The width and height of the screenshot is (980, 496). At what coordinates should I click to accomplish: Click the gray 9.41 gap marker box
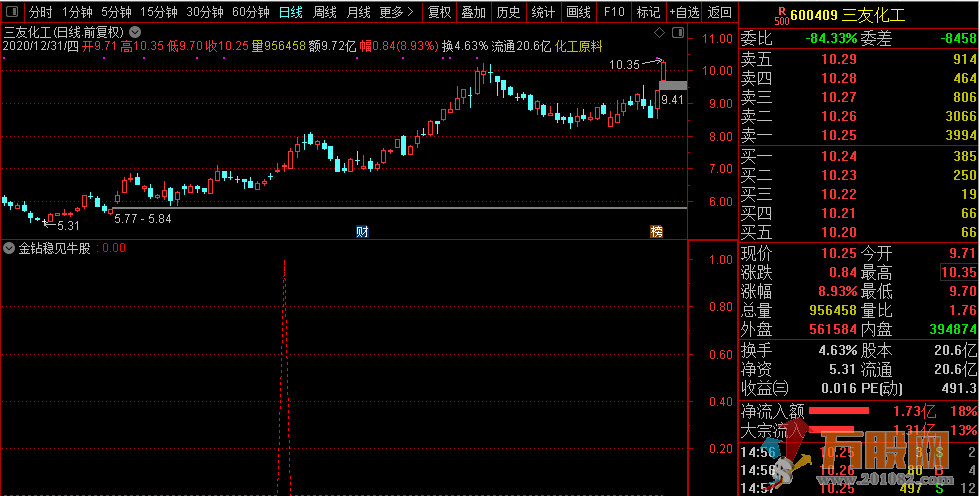[672, 86]
